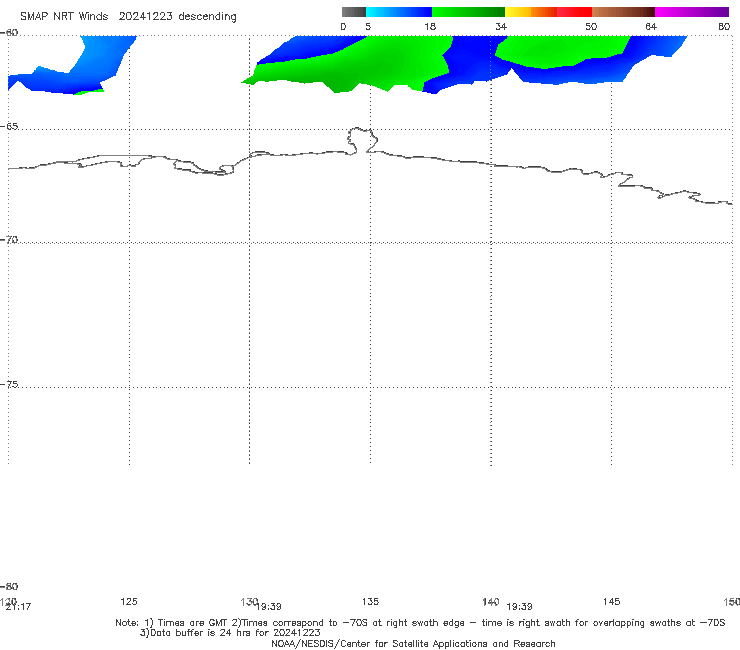Pick the brown segment of the color bar
The height and width of the screenshot is (650, 740).
623,12
